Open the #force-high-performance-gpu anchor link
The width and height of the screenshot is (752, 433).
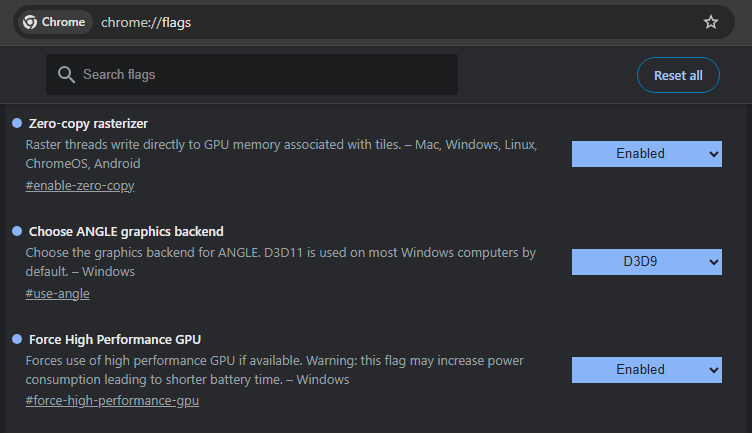point(112,402)
